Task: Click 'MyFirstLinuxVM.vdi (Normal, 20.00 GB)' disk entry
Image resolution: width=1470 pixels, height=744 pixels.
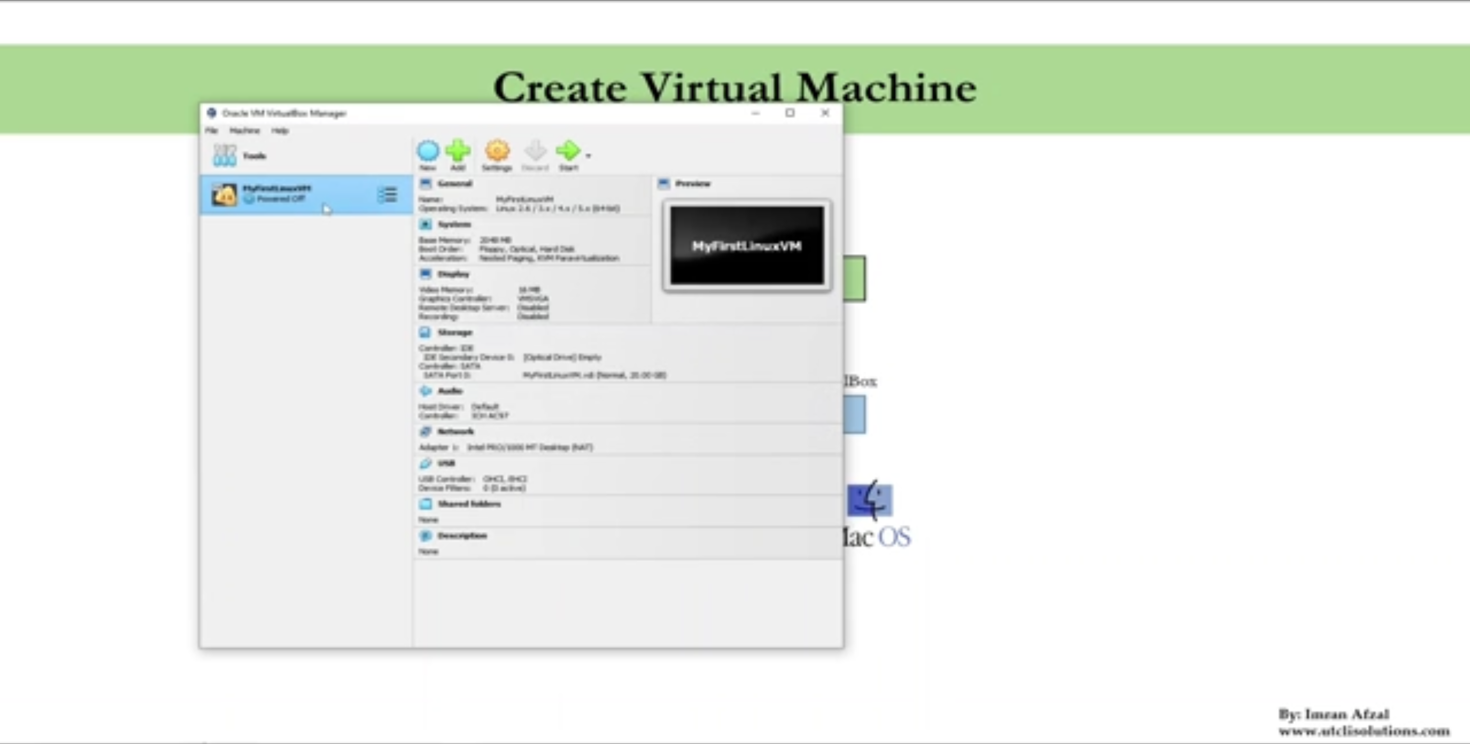Action: click(x=595, y=376)
